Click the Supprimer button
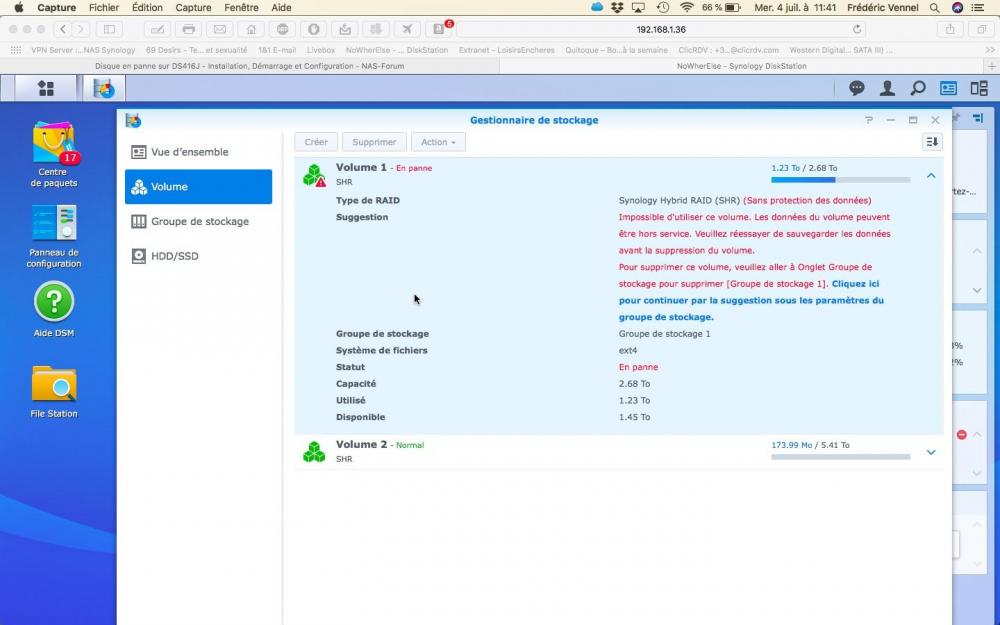Image resolution: width=1000 pixels, height=625 pixels. [x=375, y=142]
